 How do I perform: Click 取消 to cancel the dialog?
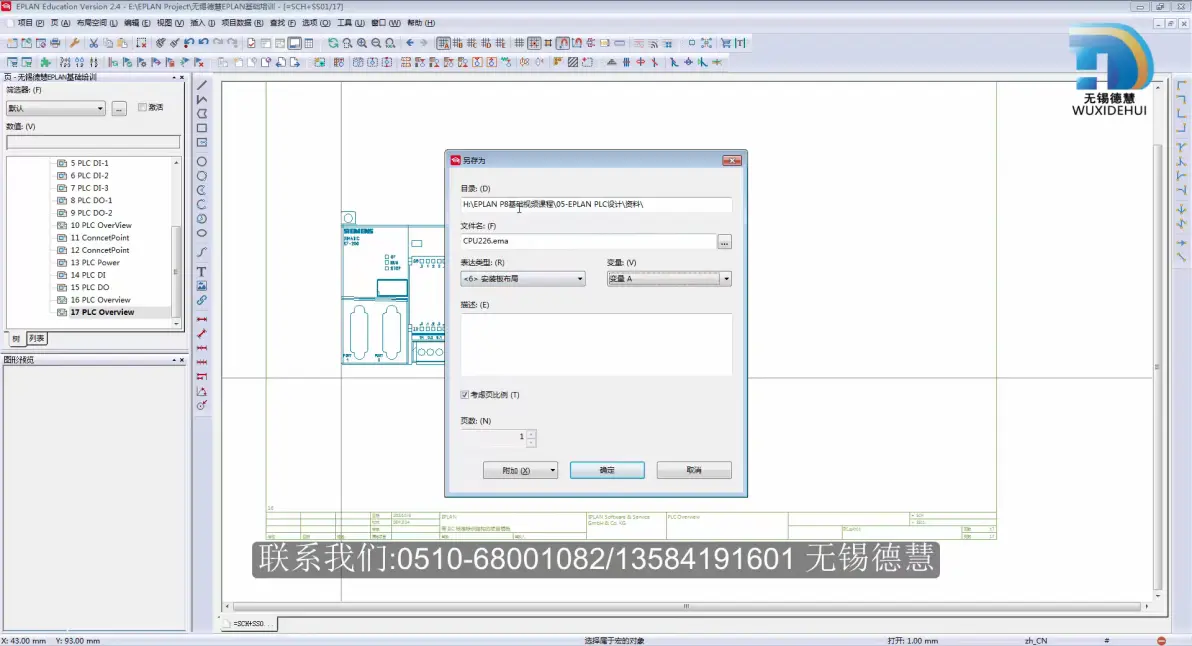[694, 470]
